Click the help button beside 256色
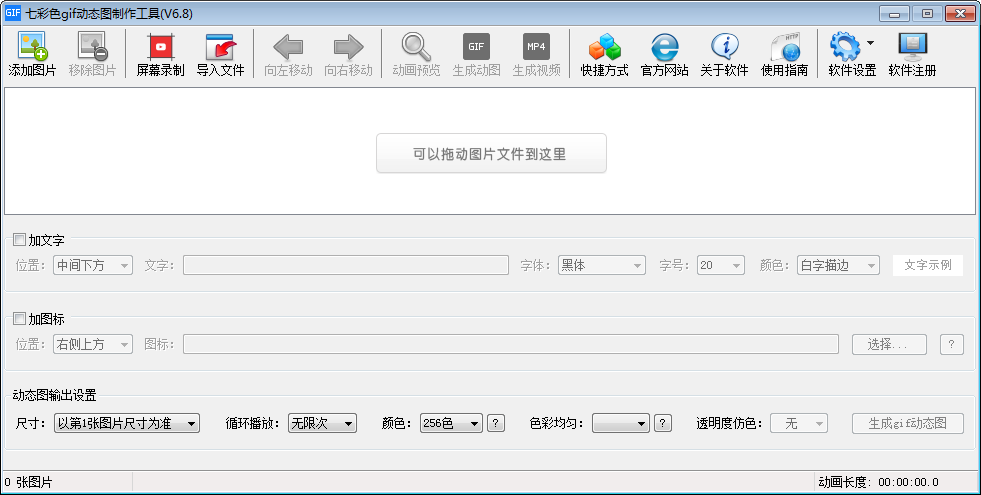Viewport: 981px width, 495px height. 495,424
